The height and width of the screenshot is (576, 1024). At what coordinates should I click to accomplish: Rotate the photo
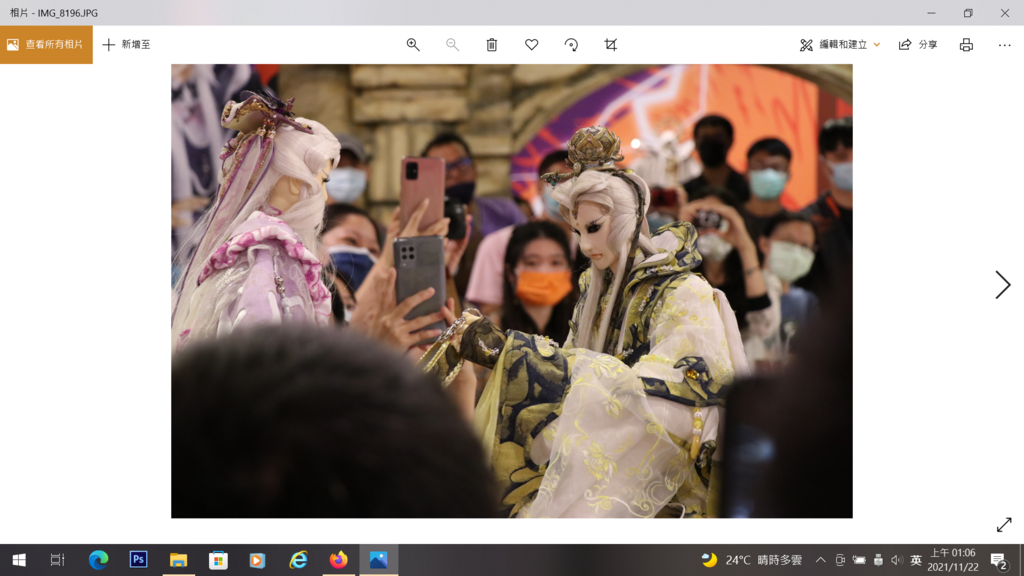pyautogui.click(x=571, y=44)
